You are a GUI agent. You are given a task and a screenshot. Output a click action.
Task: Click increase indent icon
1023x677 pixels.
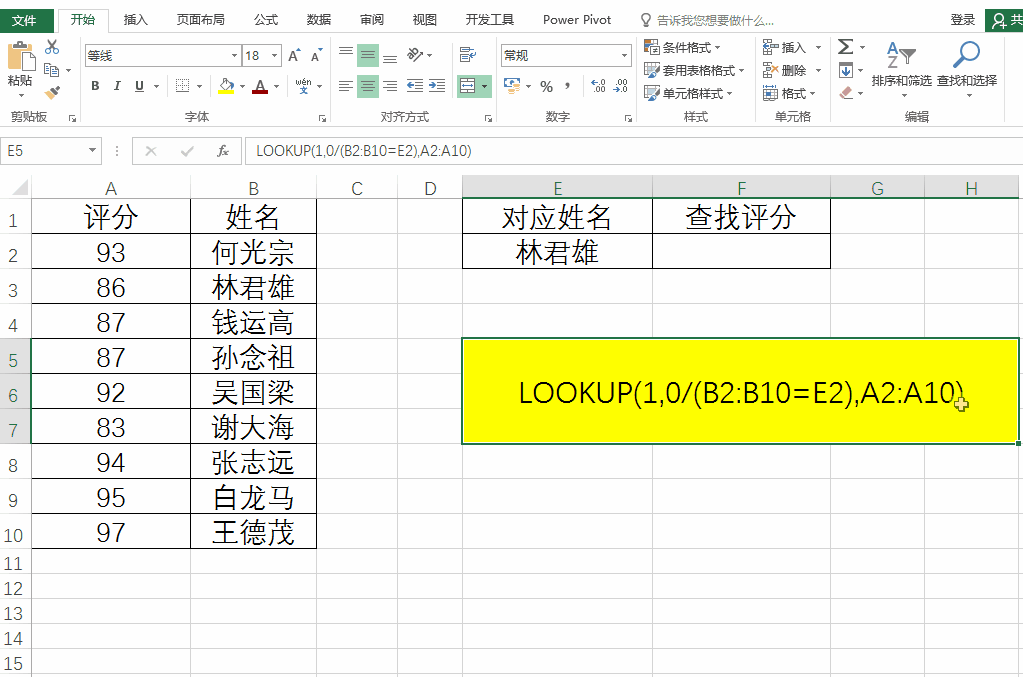[x=437, y=85]
